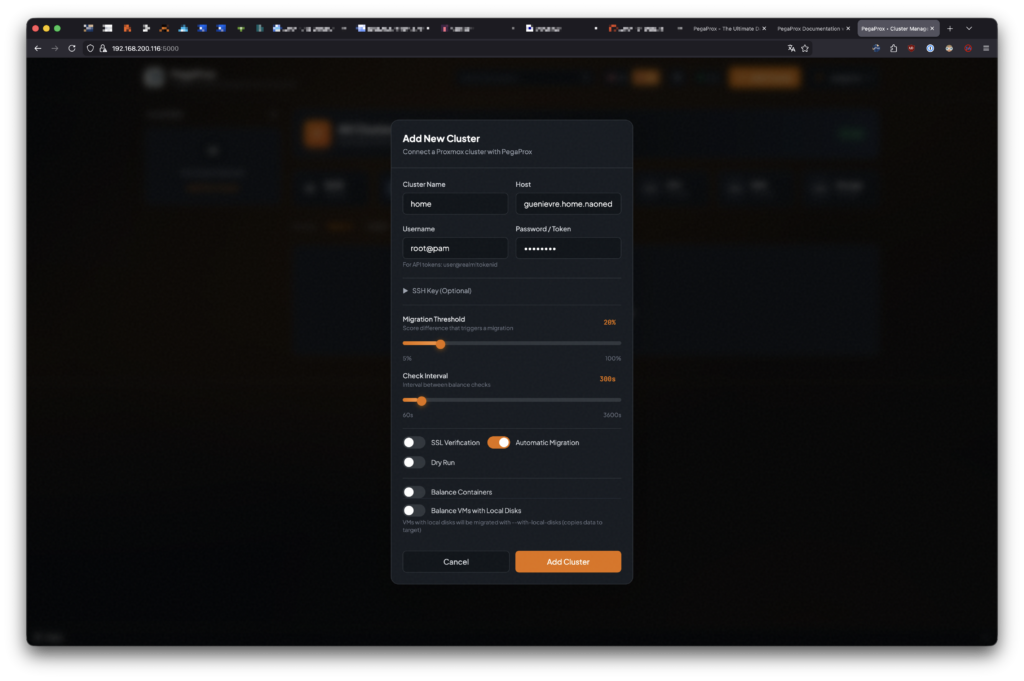Screen dimensions: 1024x681
Task: Open a new tab with the plus icon
Action: click(950, 28)
